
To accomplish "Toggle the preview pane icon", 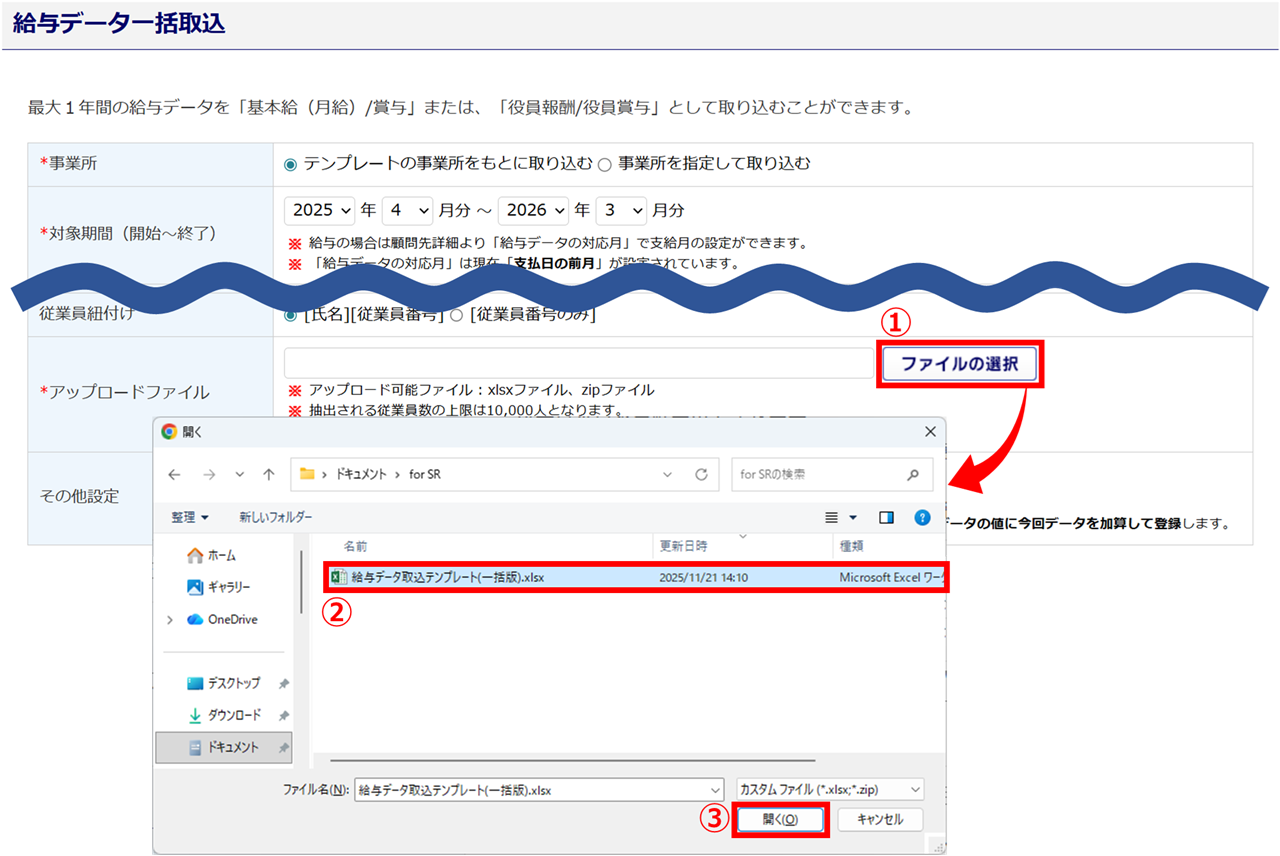I will point(886,517).
